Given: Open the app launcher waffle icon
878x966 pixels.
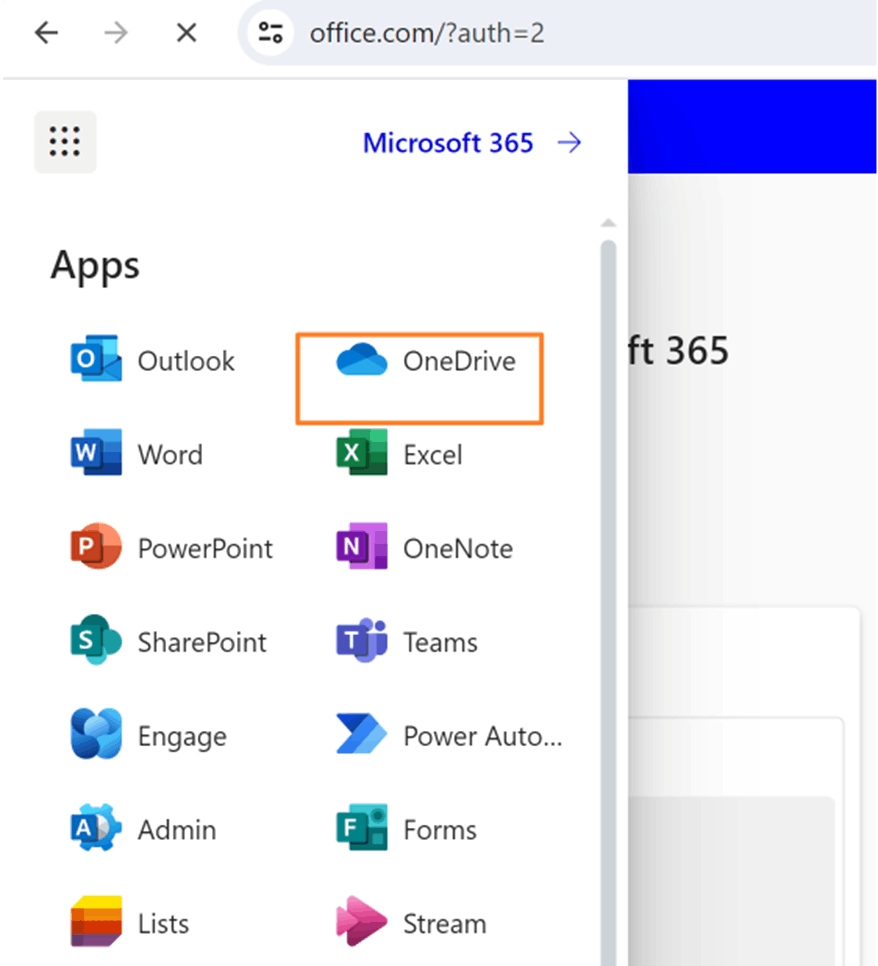Looking at the screenshot, I should tap(65, 142).
